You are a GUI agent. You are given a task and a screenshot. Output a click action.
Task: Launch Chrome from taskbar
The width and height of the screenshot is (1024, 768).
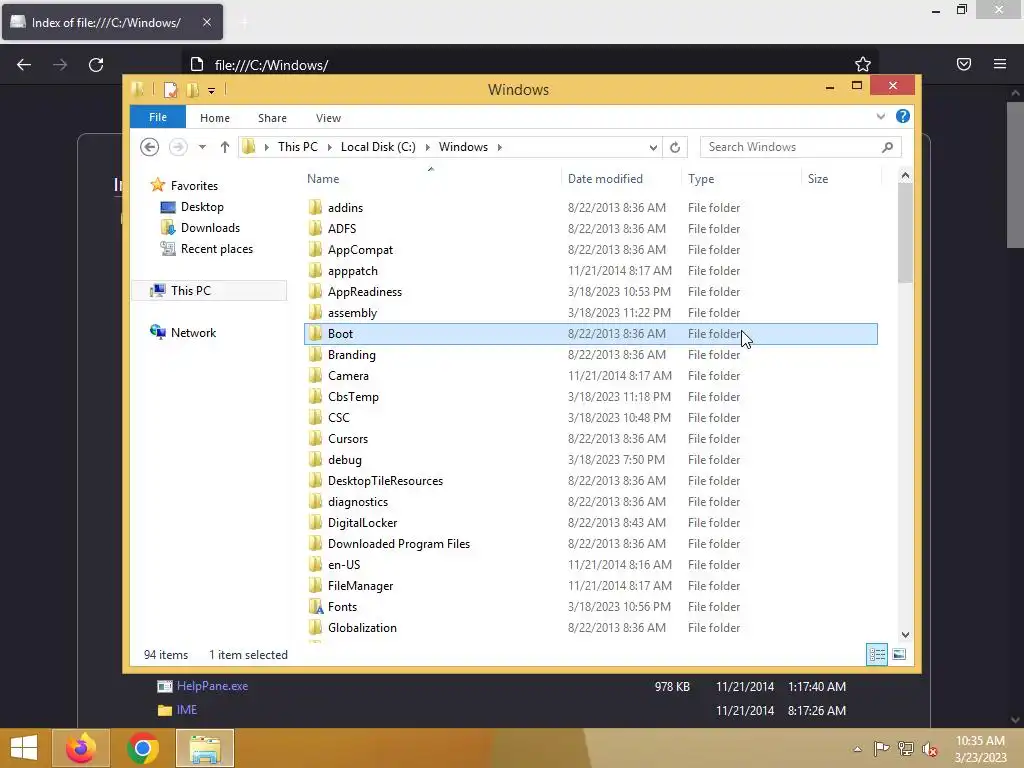click(143, 748)
